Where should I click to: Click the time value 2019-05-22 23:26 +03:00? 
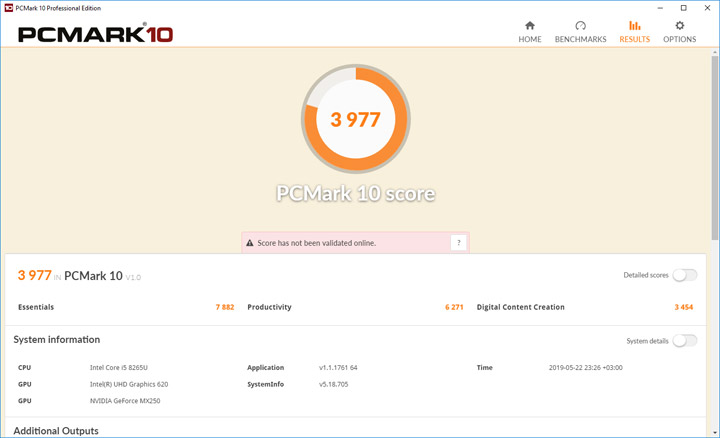[585, 368]
